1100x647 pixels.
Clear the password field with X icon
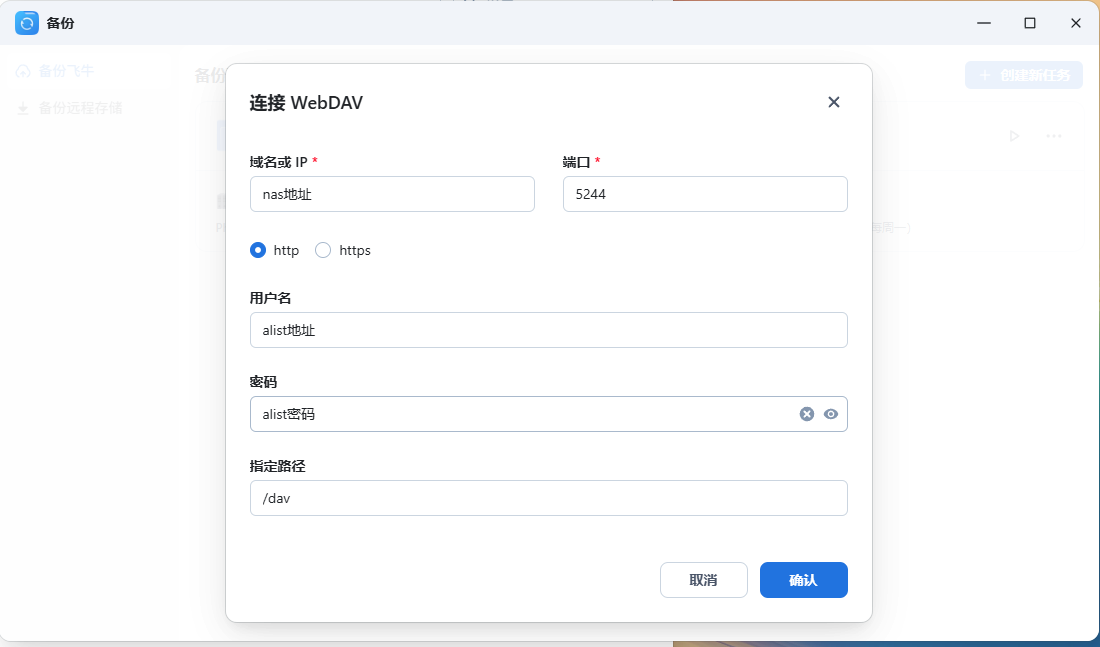(807, 414)
